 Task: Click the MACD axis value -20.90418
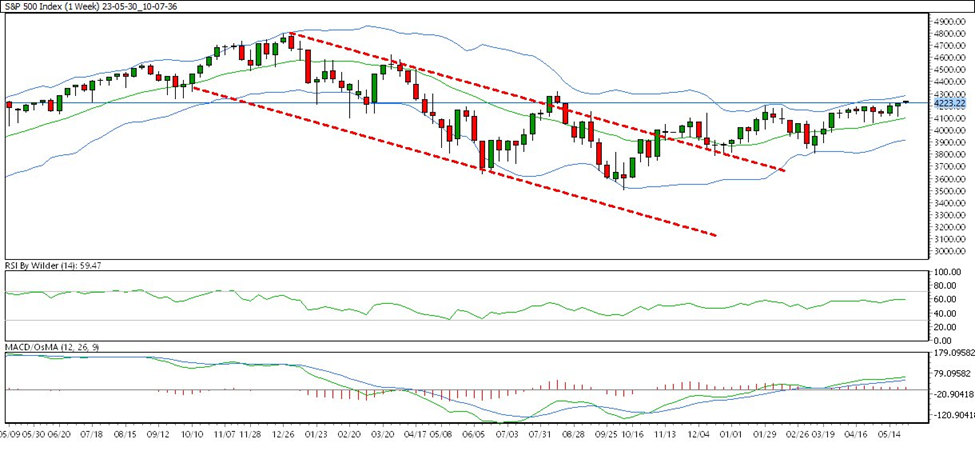click(953, 393)
